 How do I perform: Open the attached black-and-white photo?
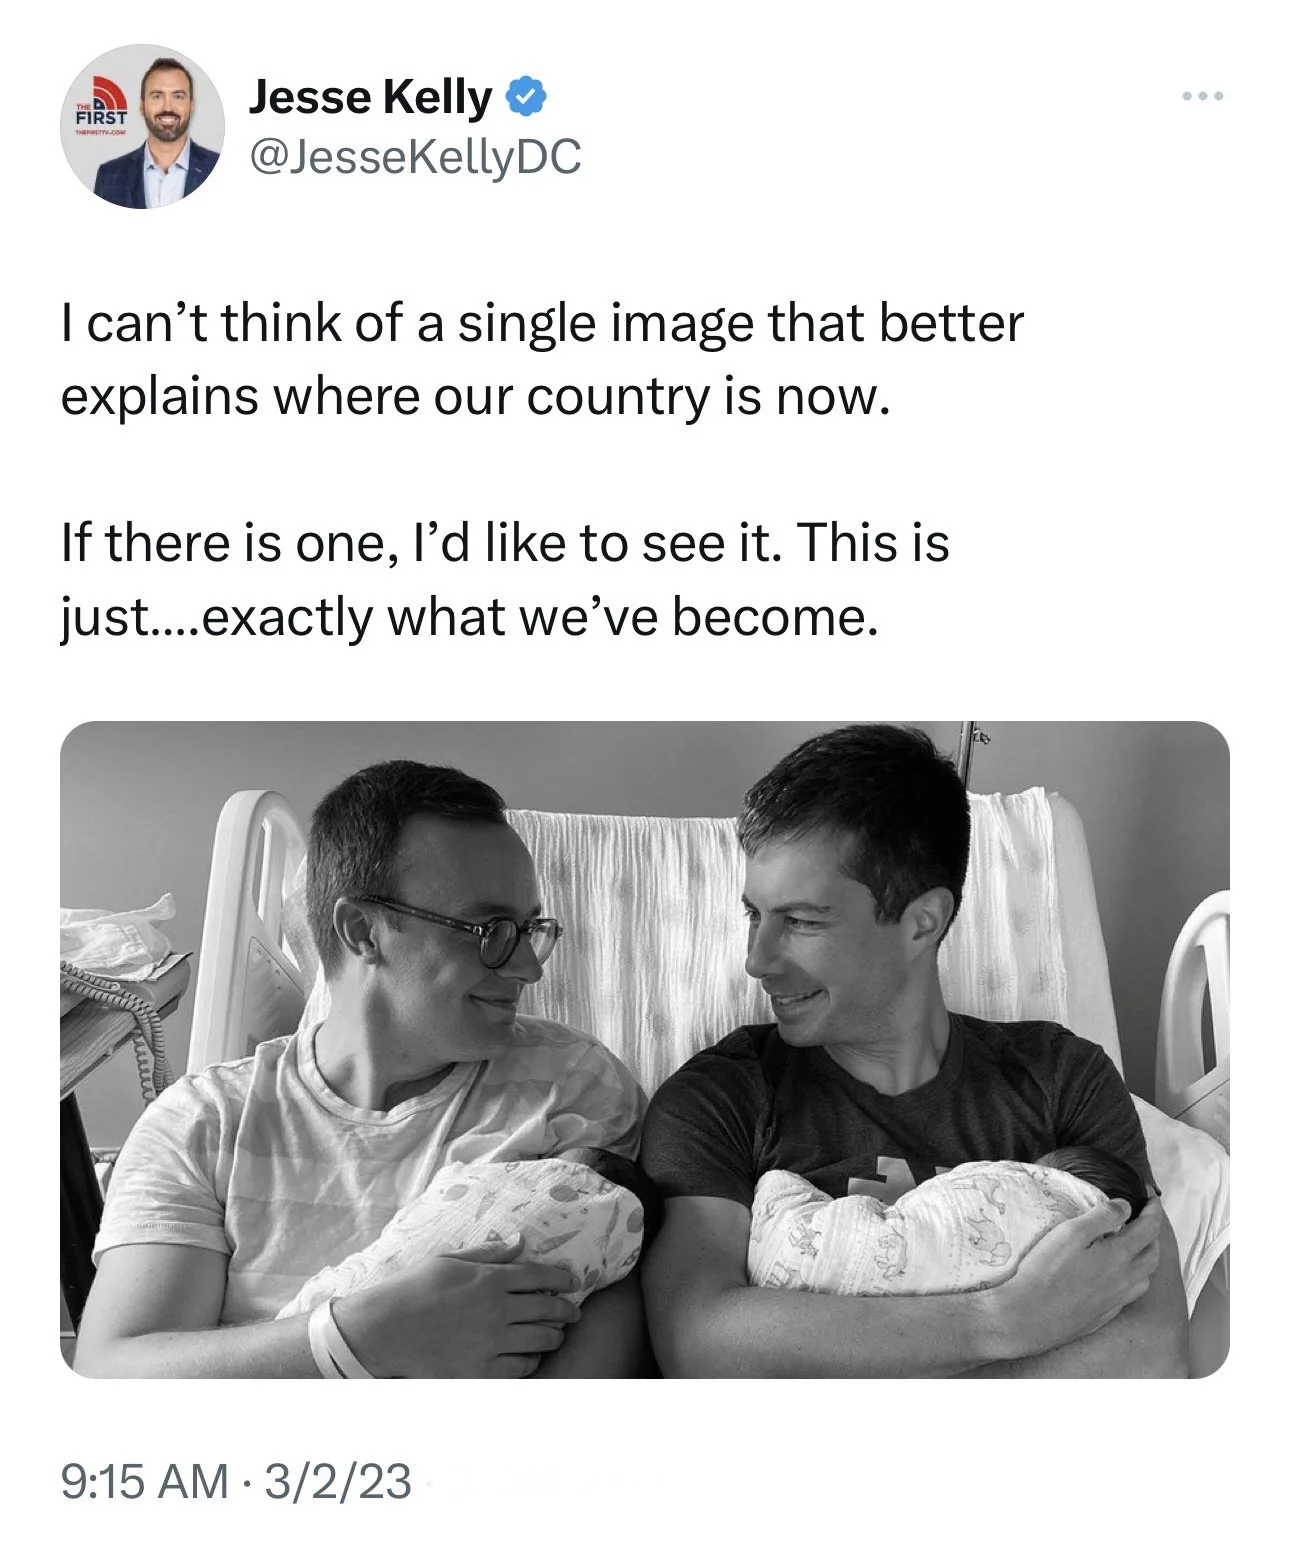coord(644,1048)
